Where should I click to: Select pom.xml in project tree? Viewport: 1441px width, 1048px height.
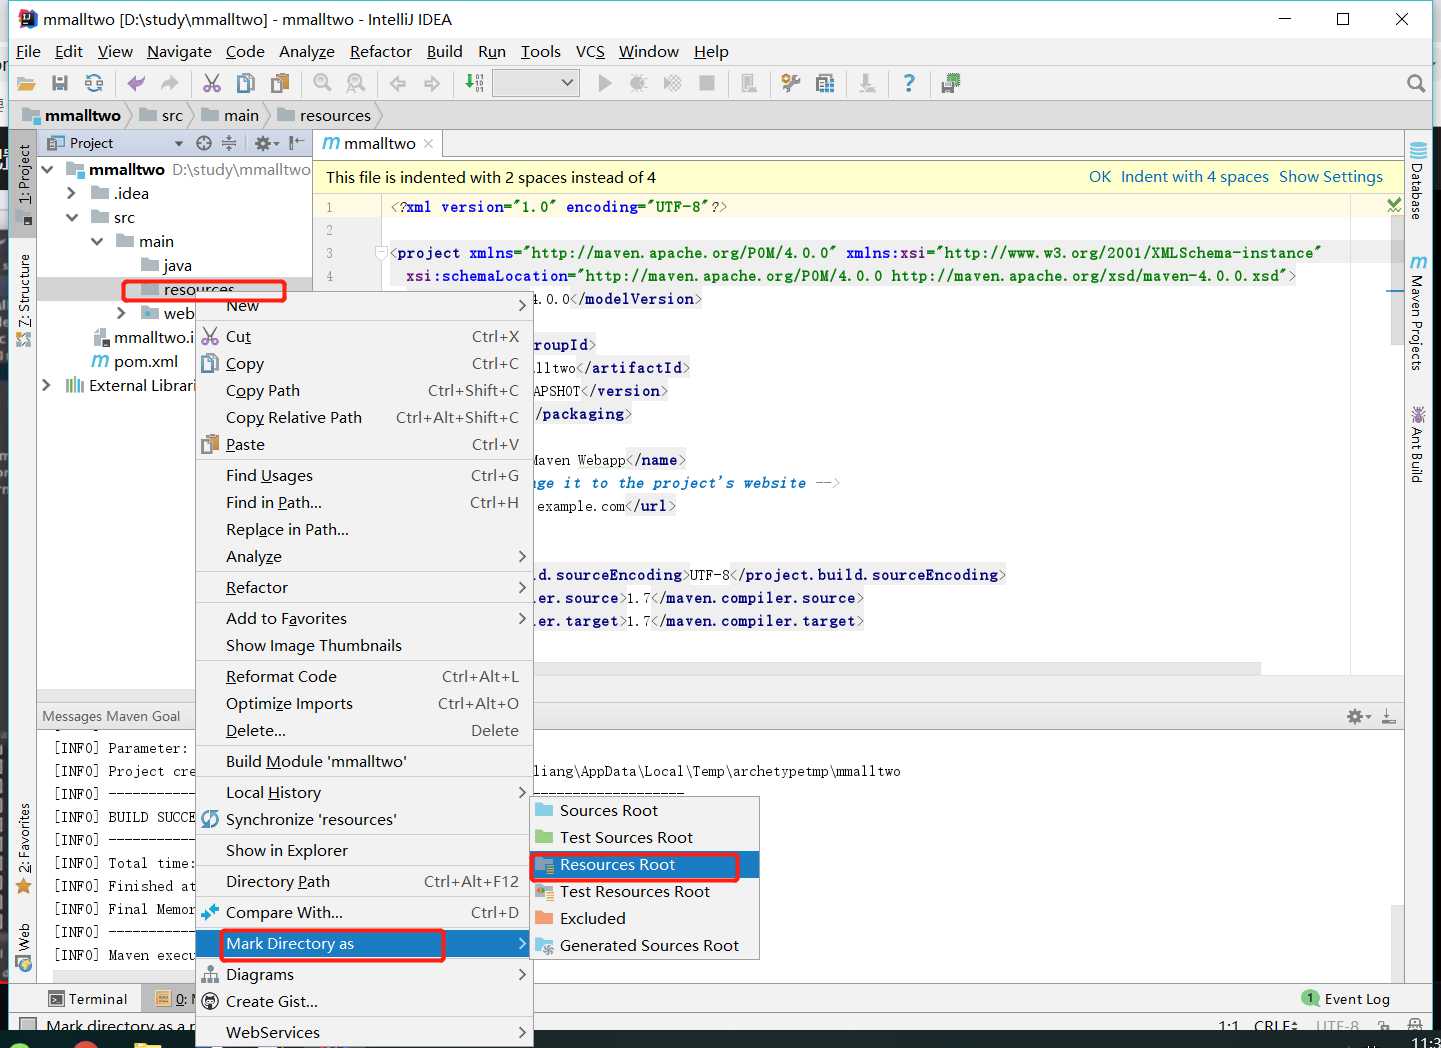pos(135,361)
